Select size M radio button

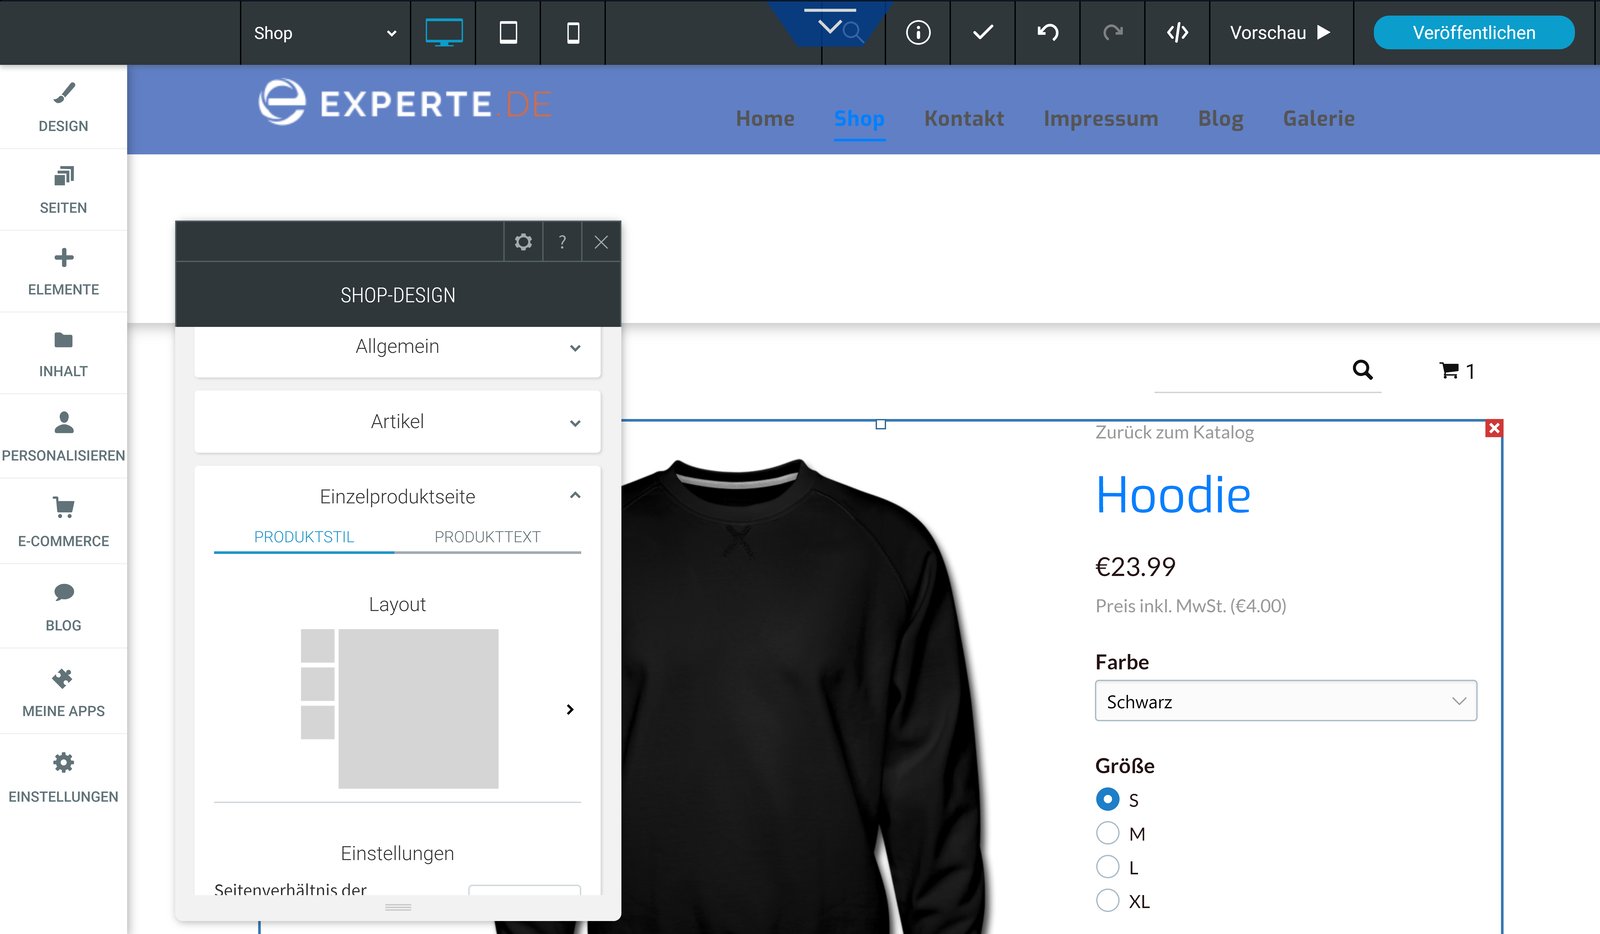pos(1108,832)
